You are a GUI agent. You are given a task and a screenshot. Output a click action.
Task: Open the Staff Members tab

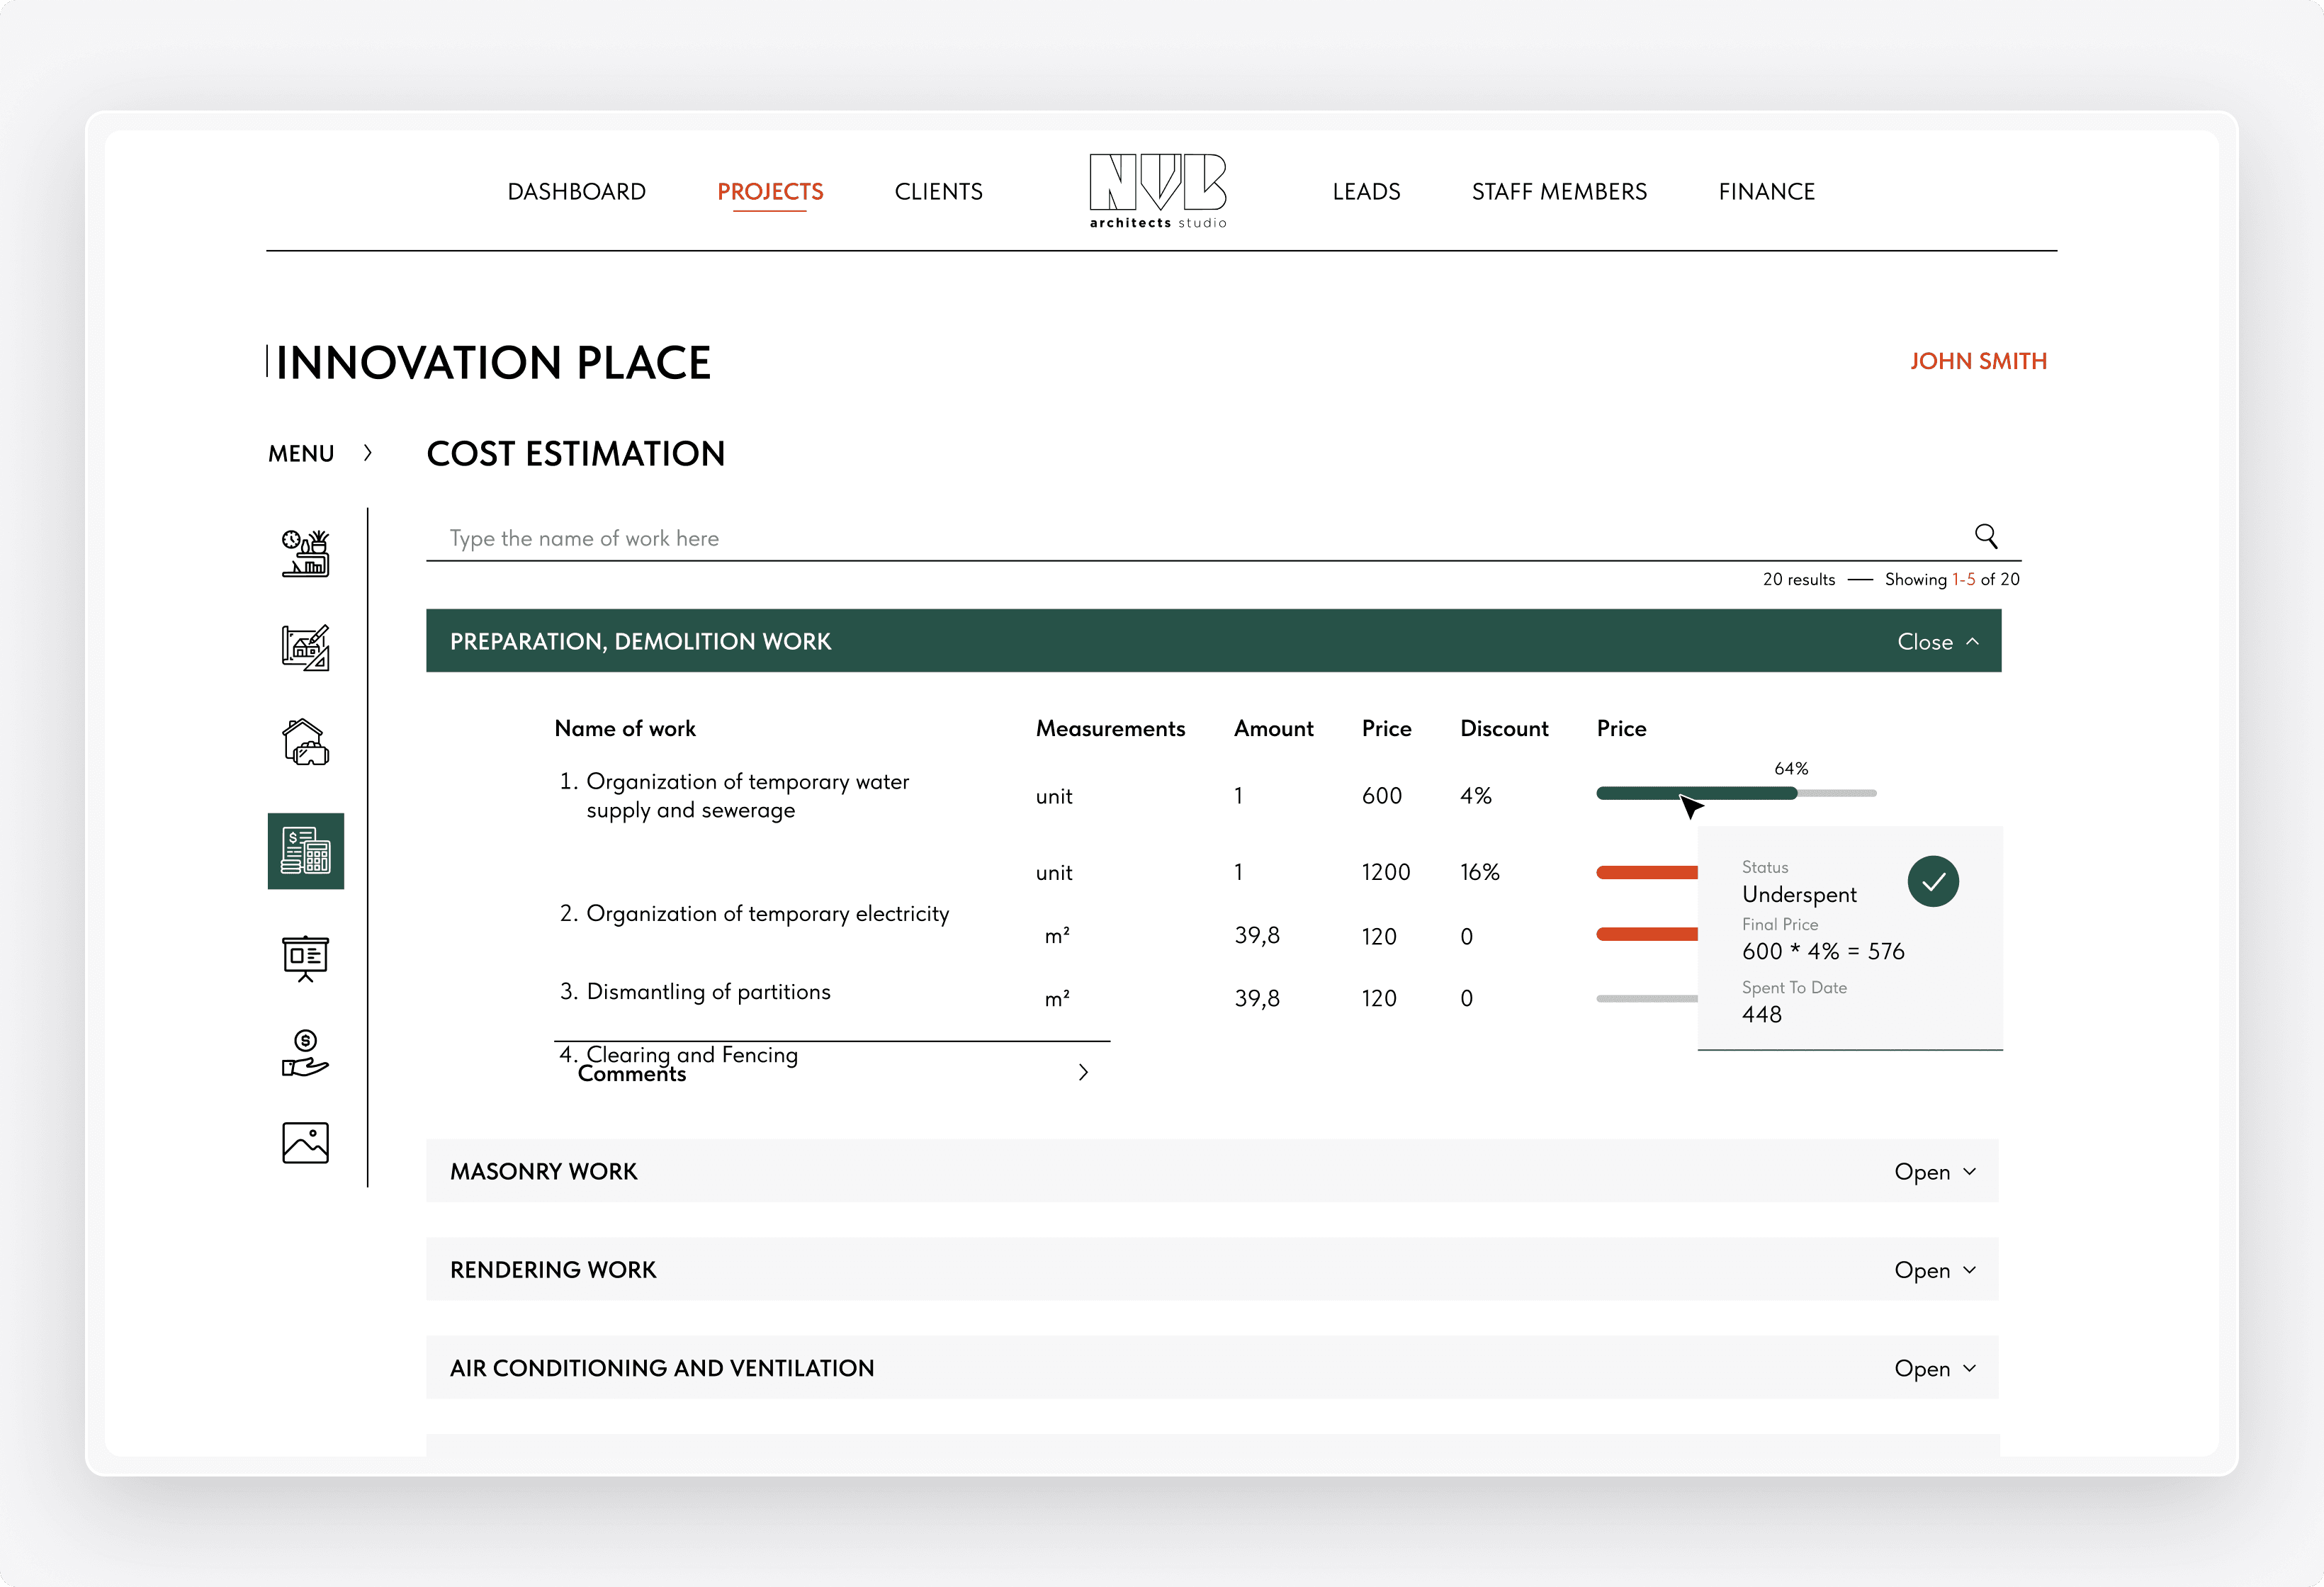(x=1559, y=191)
